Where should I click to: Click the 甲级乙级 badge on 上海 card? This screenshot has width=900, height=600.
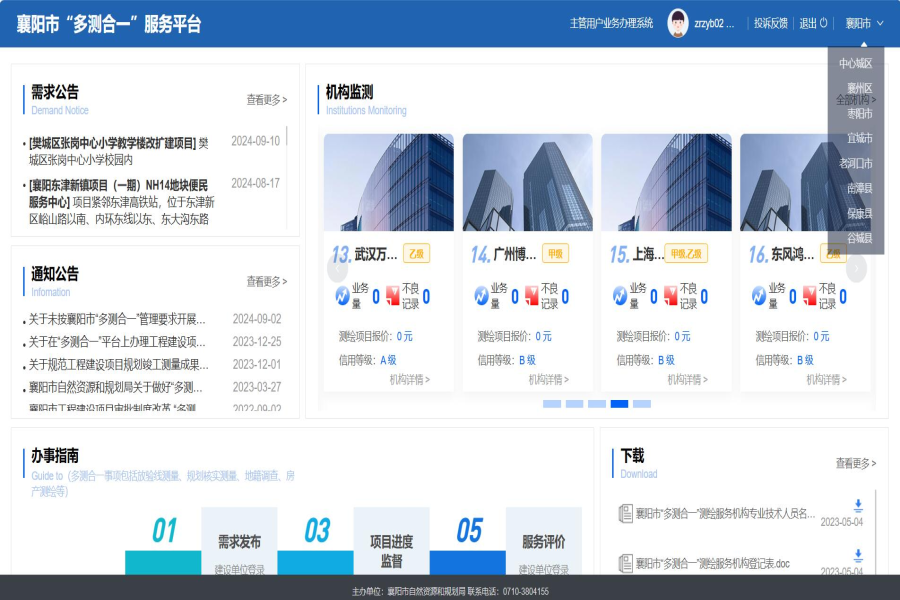click(686, 254)
